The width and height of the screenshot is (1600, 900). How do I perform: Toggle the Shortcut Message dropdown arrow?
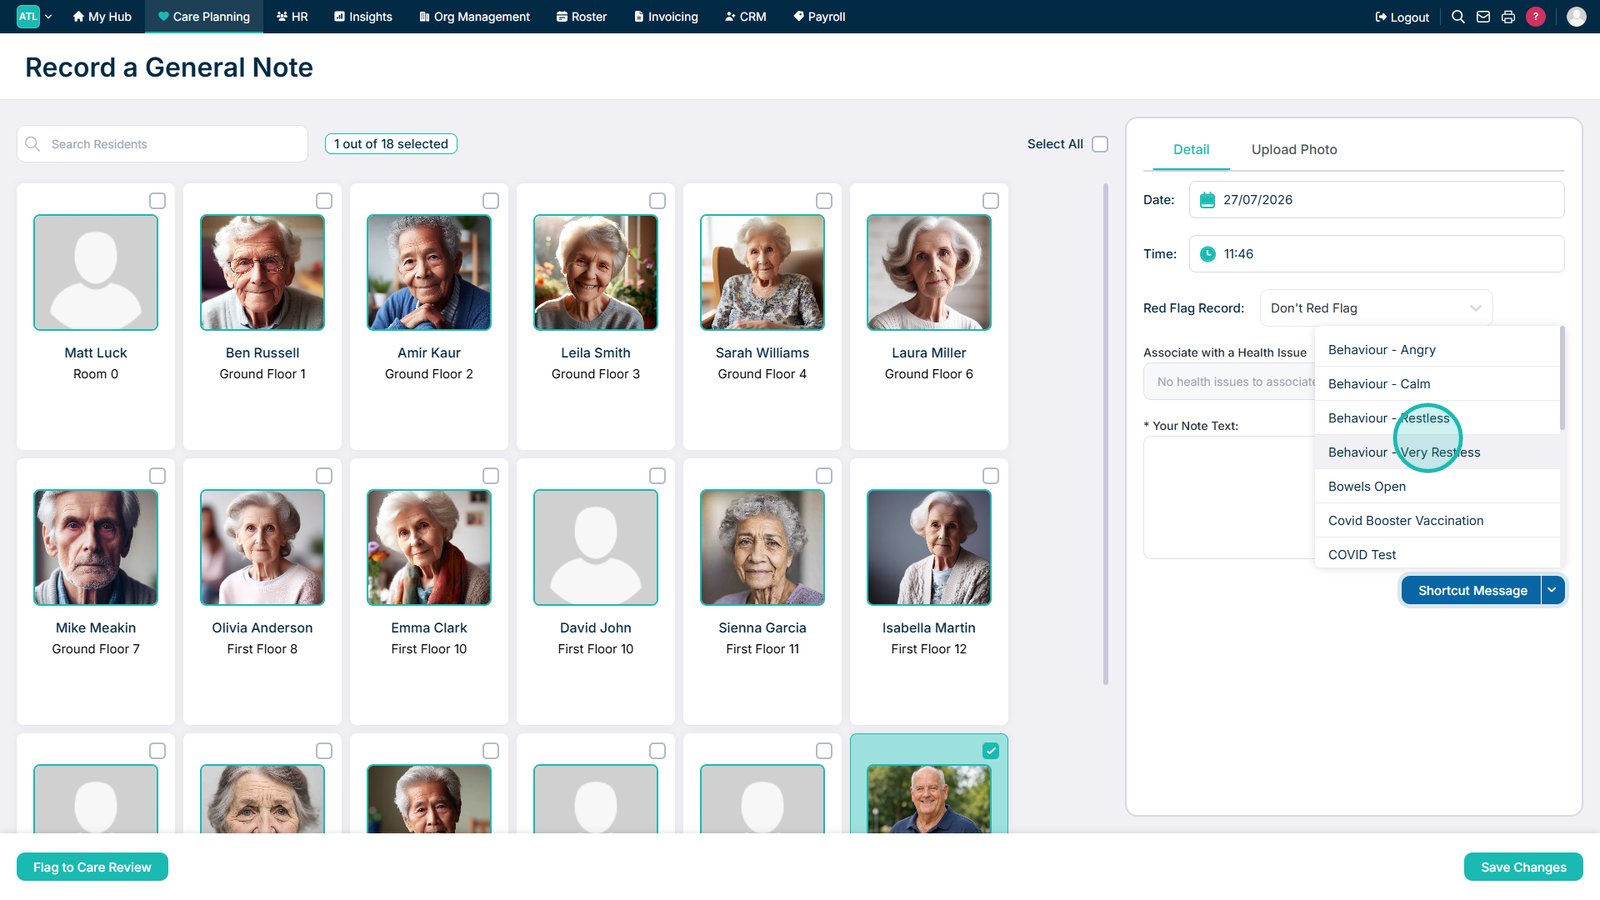click(1552, 590)
